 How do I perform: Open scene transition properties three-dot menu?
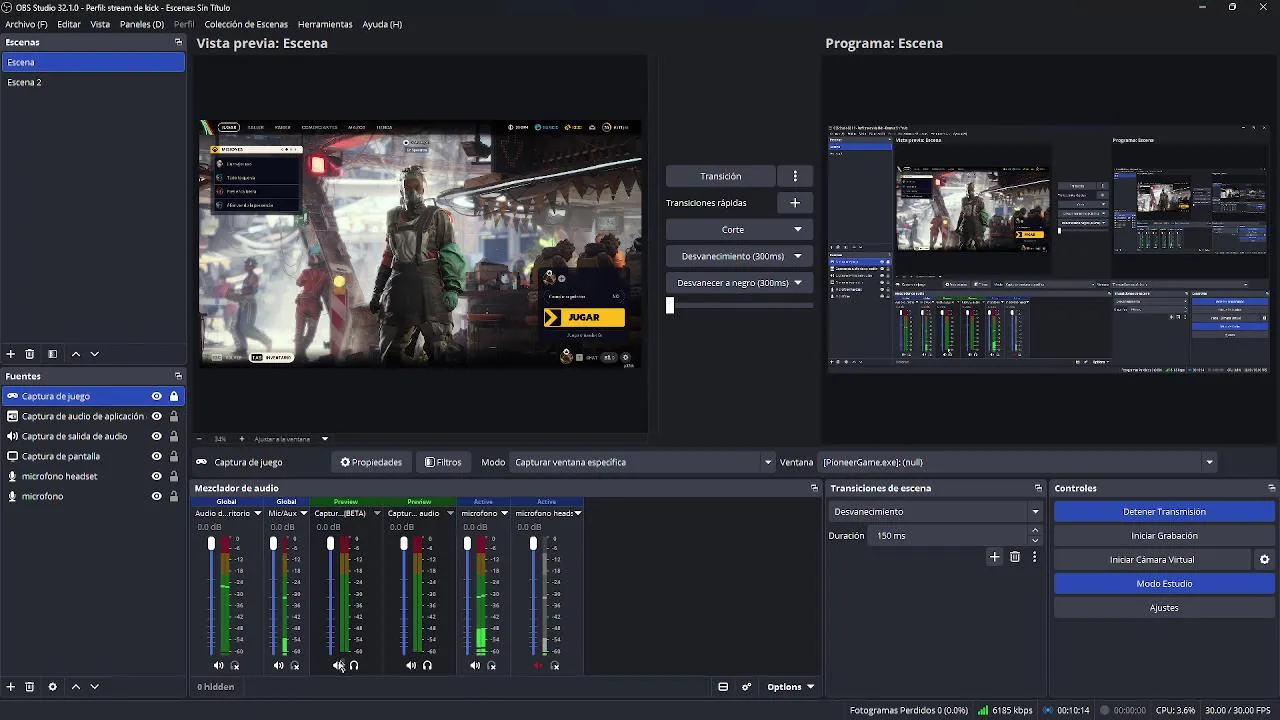pos(1034,557)
